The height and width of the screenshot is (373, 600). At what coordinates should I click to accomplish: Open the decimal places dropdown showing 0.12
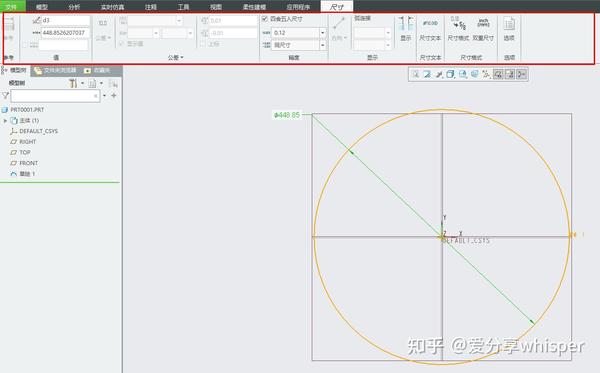pyautogui.click(x=323, y=33)
